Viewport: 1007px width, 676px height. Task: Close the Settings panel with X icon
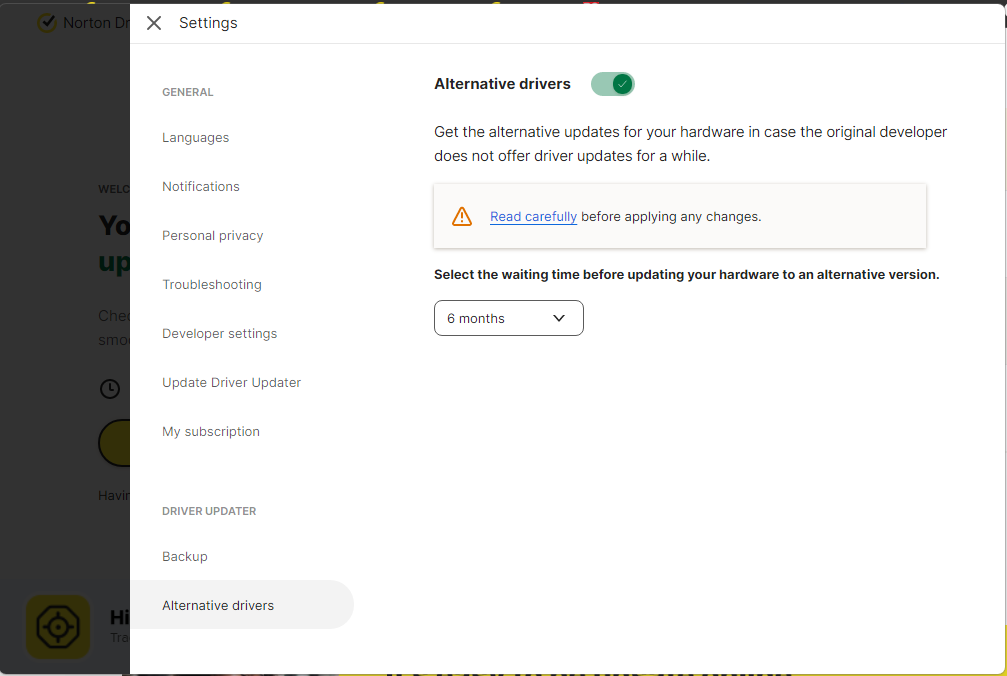[x=154, y=23]
